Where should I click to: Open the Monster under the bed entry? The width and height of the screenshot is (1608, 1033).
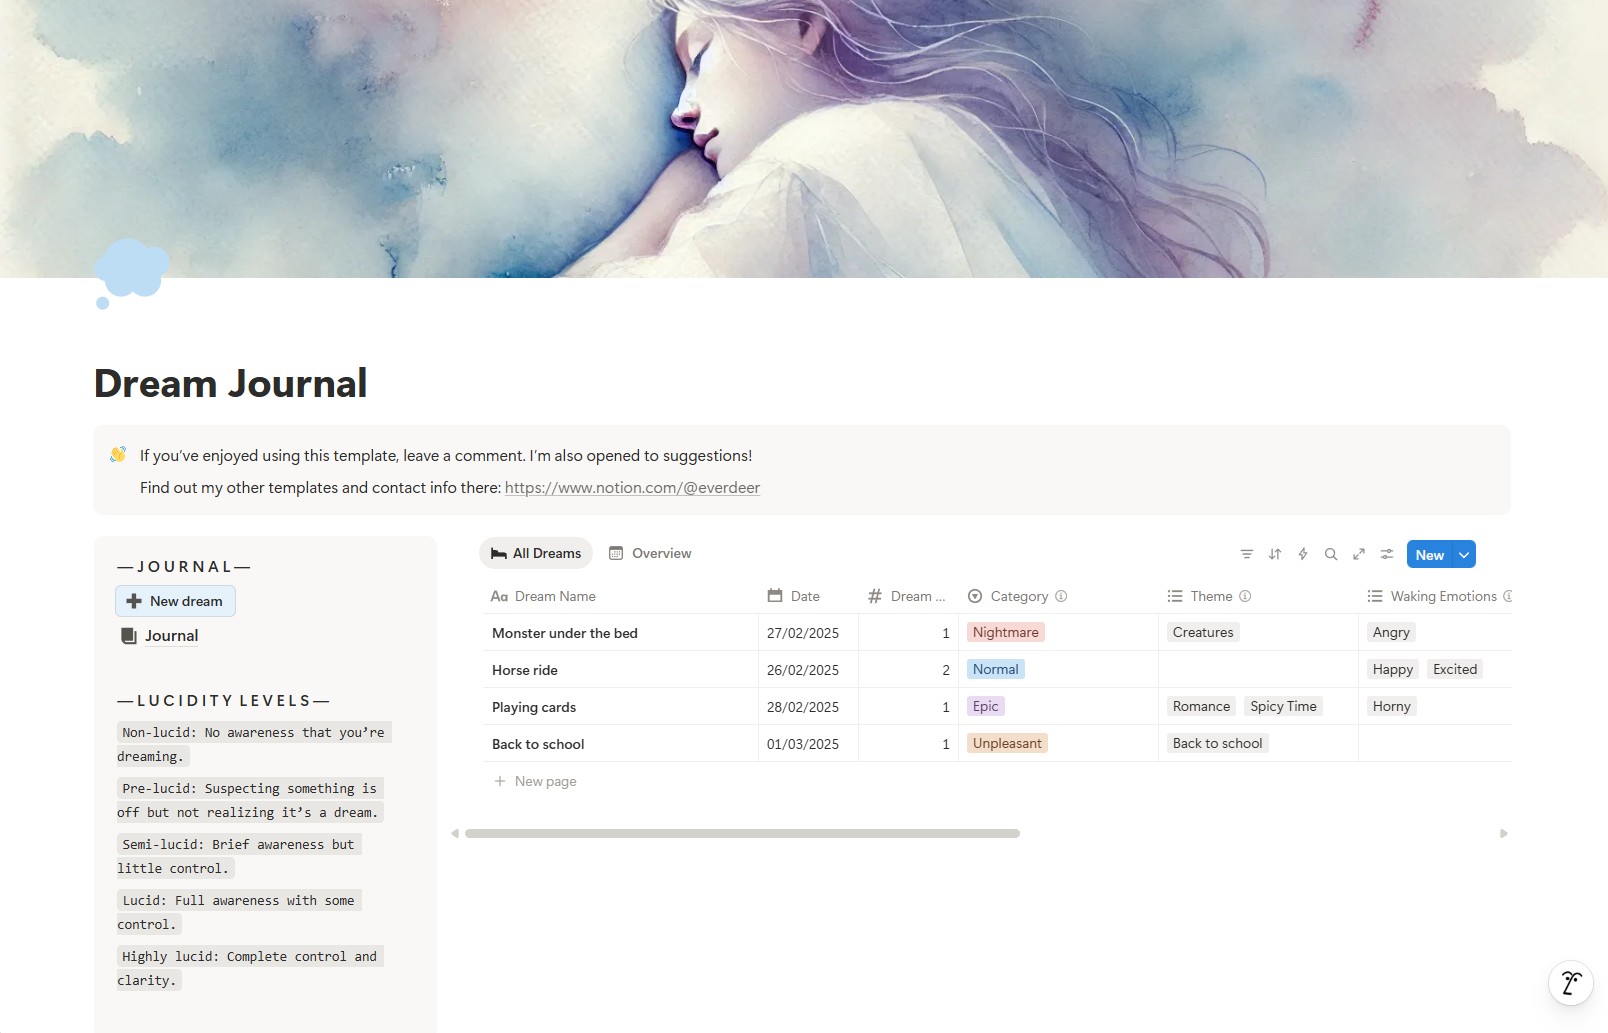coord(564,633)
